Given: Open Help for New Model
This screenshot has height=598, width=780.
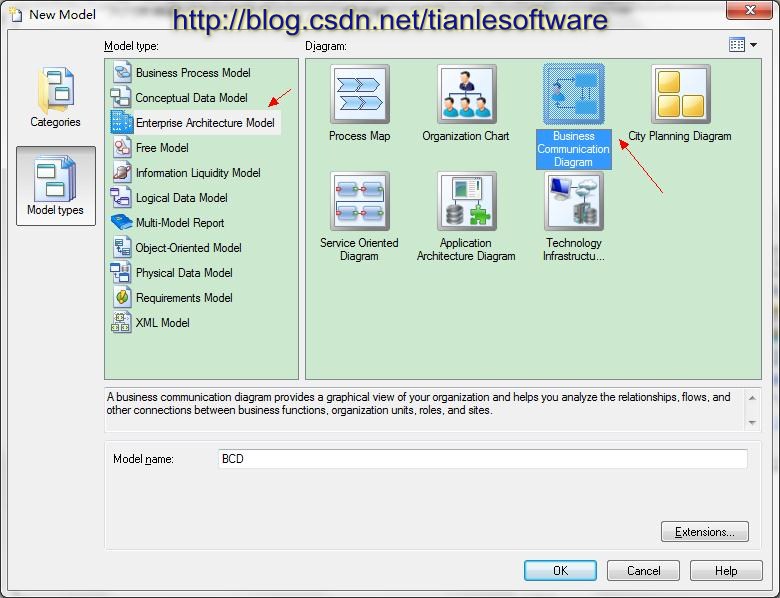Looking at the screenshot, I should click(726, 570).
